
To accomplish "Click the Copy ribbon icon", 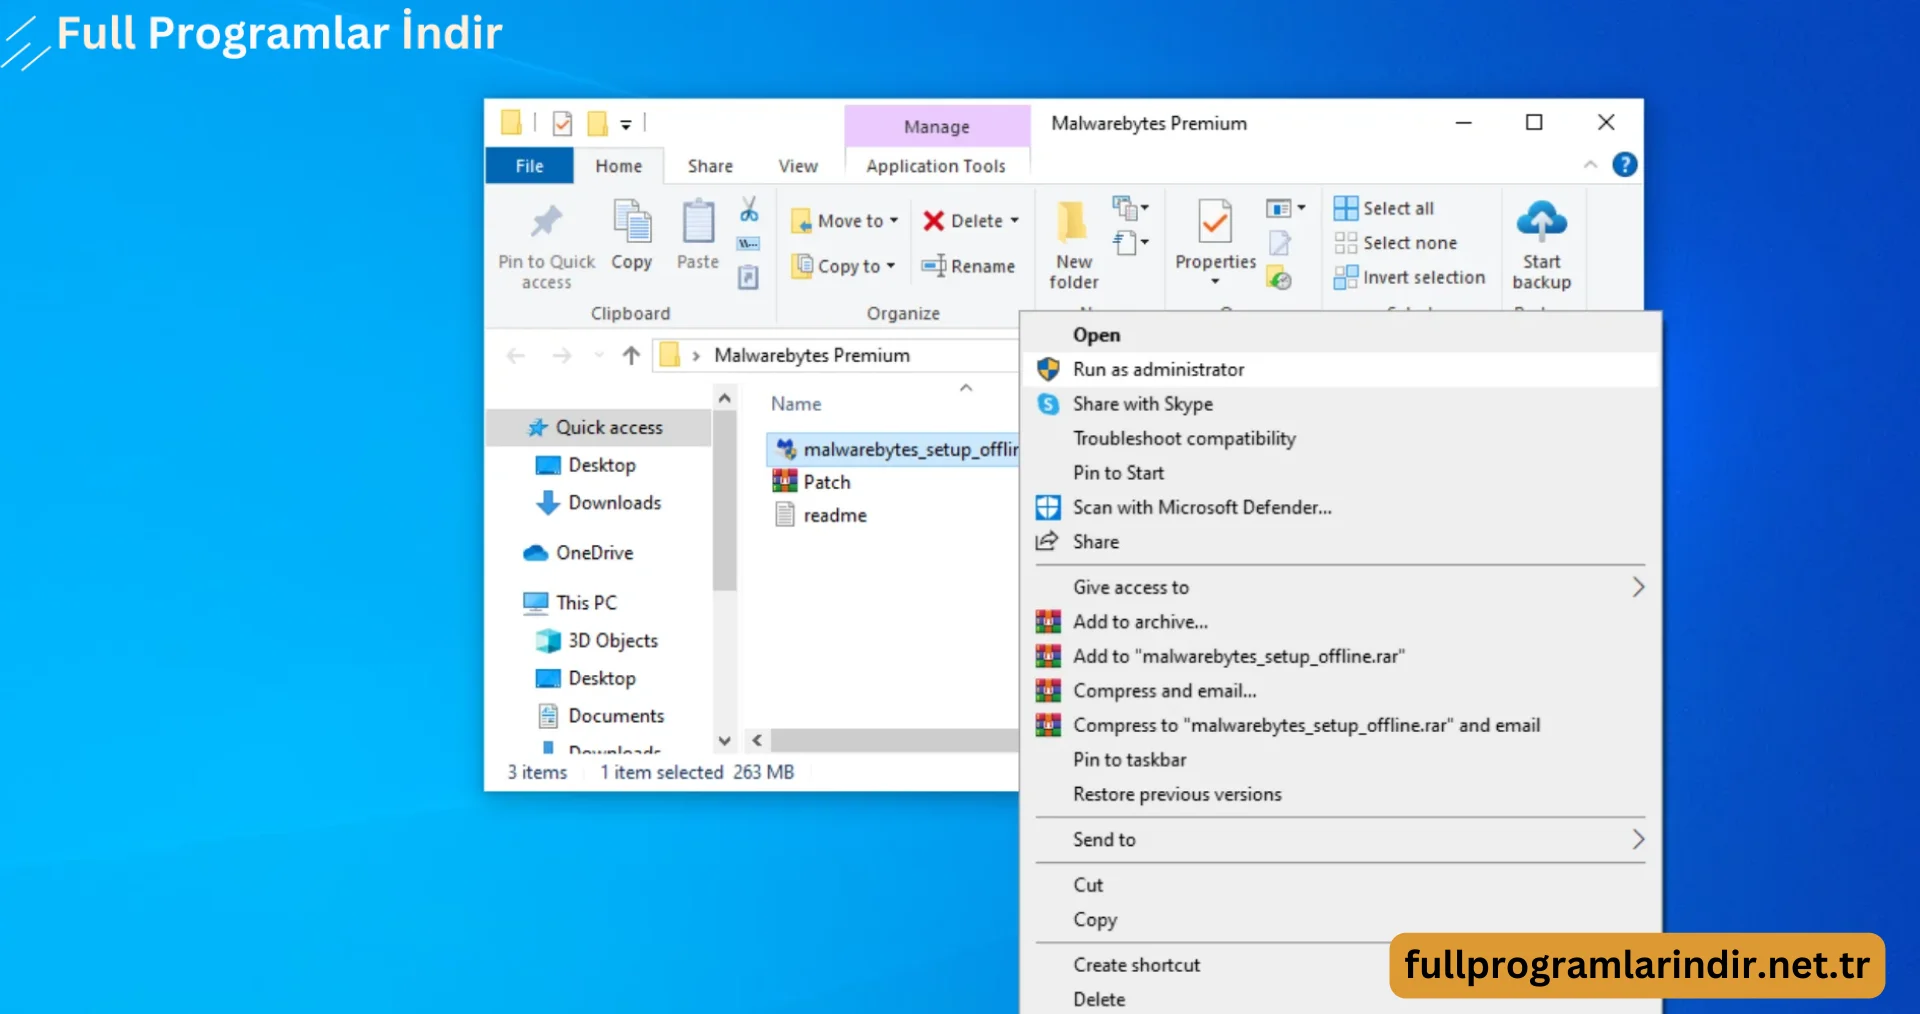I will (x=631, y=221).
